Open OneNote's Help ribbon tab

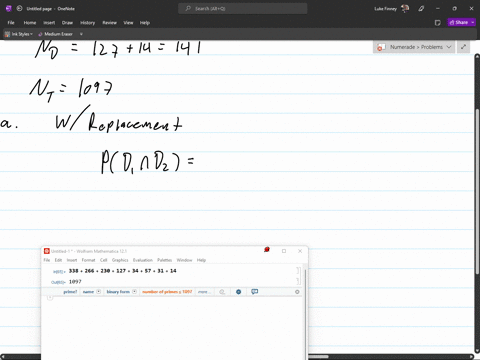pyautogui.click(x=145, y=23)
